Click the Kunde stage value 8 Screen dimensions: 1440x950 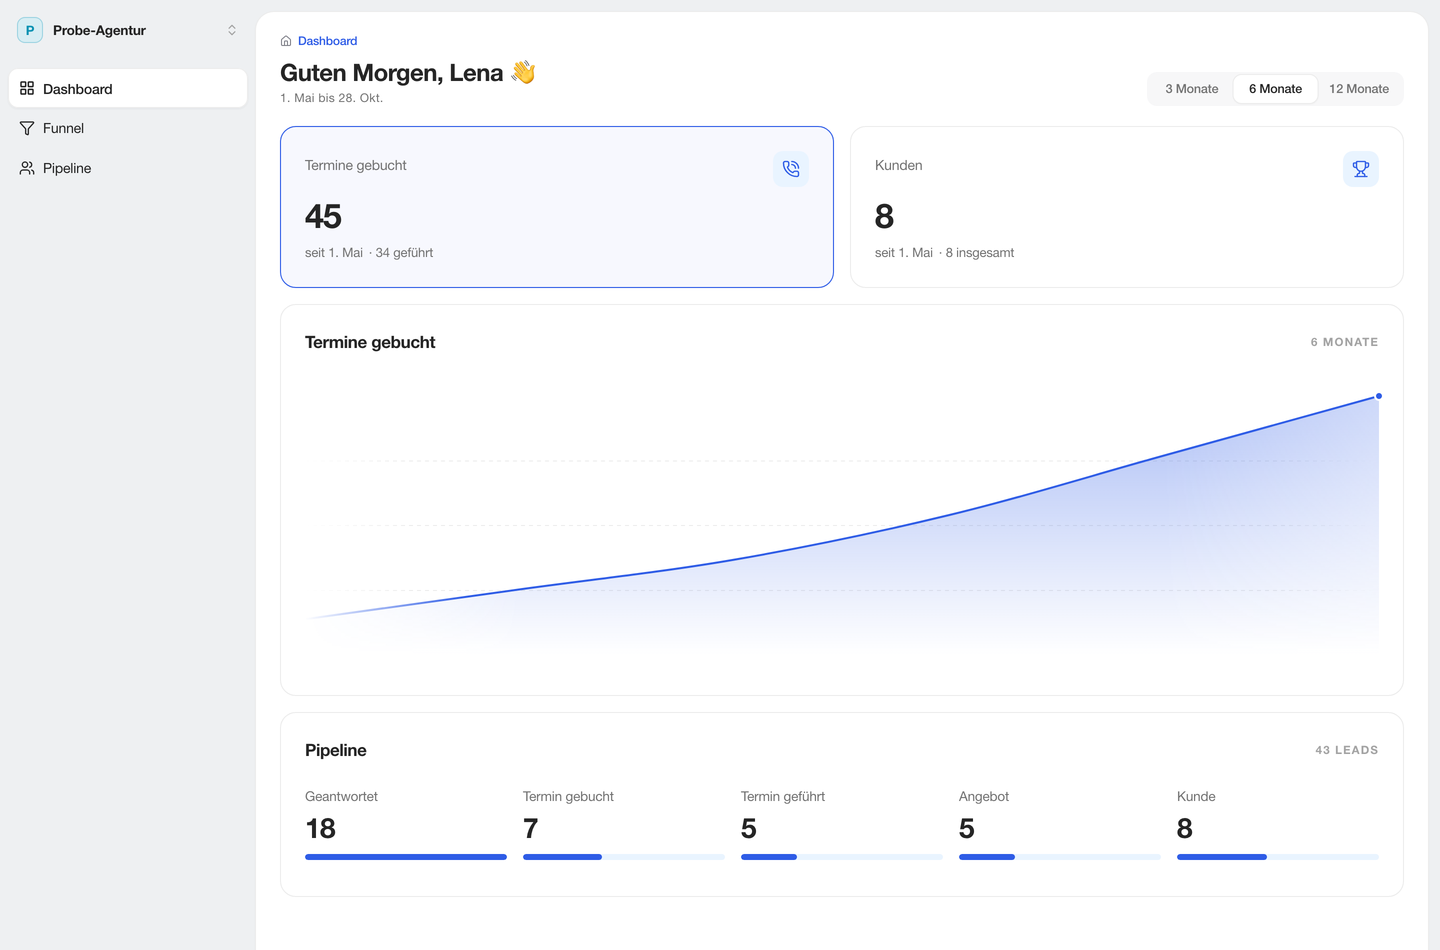[x=1185, y=829]
